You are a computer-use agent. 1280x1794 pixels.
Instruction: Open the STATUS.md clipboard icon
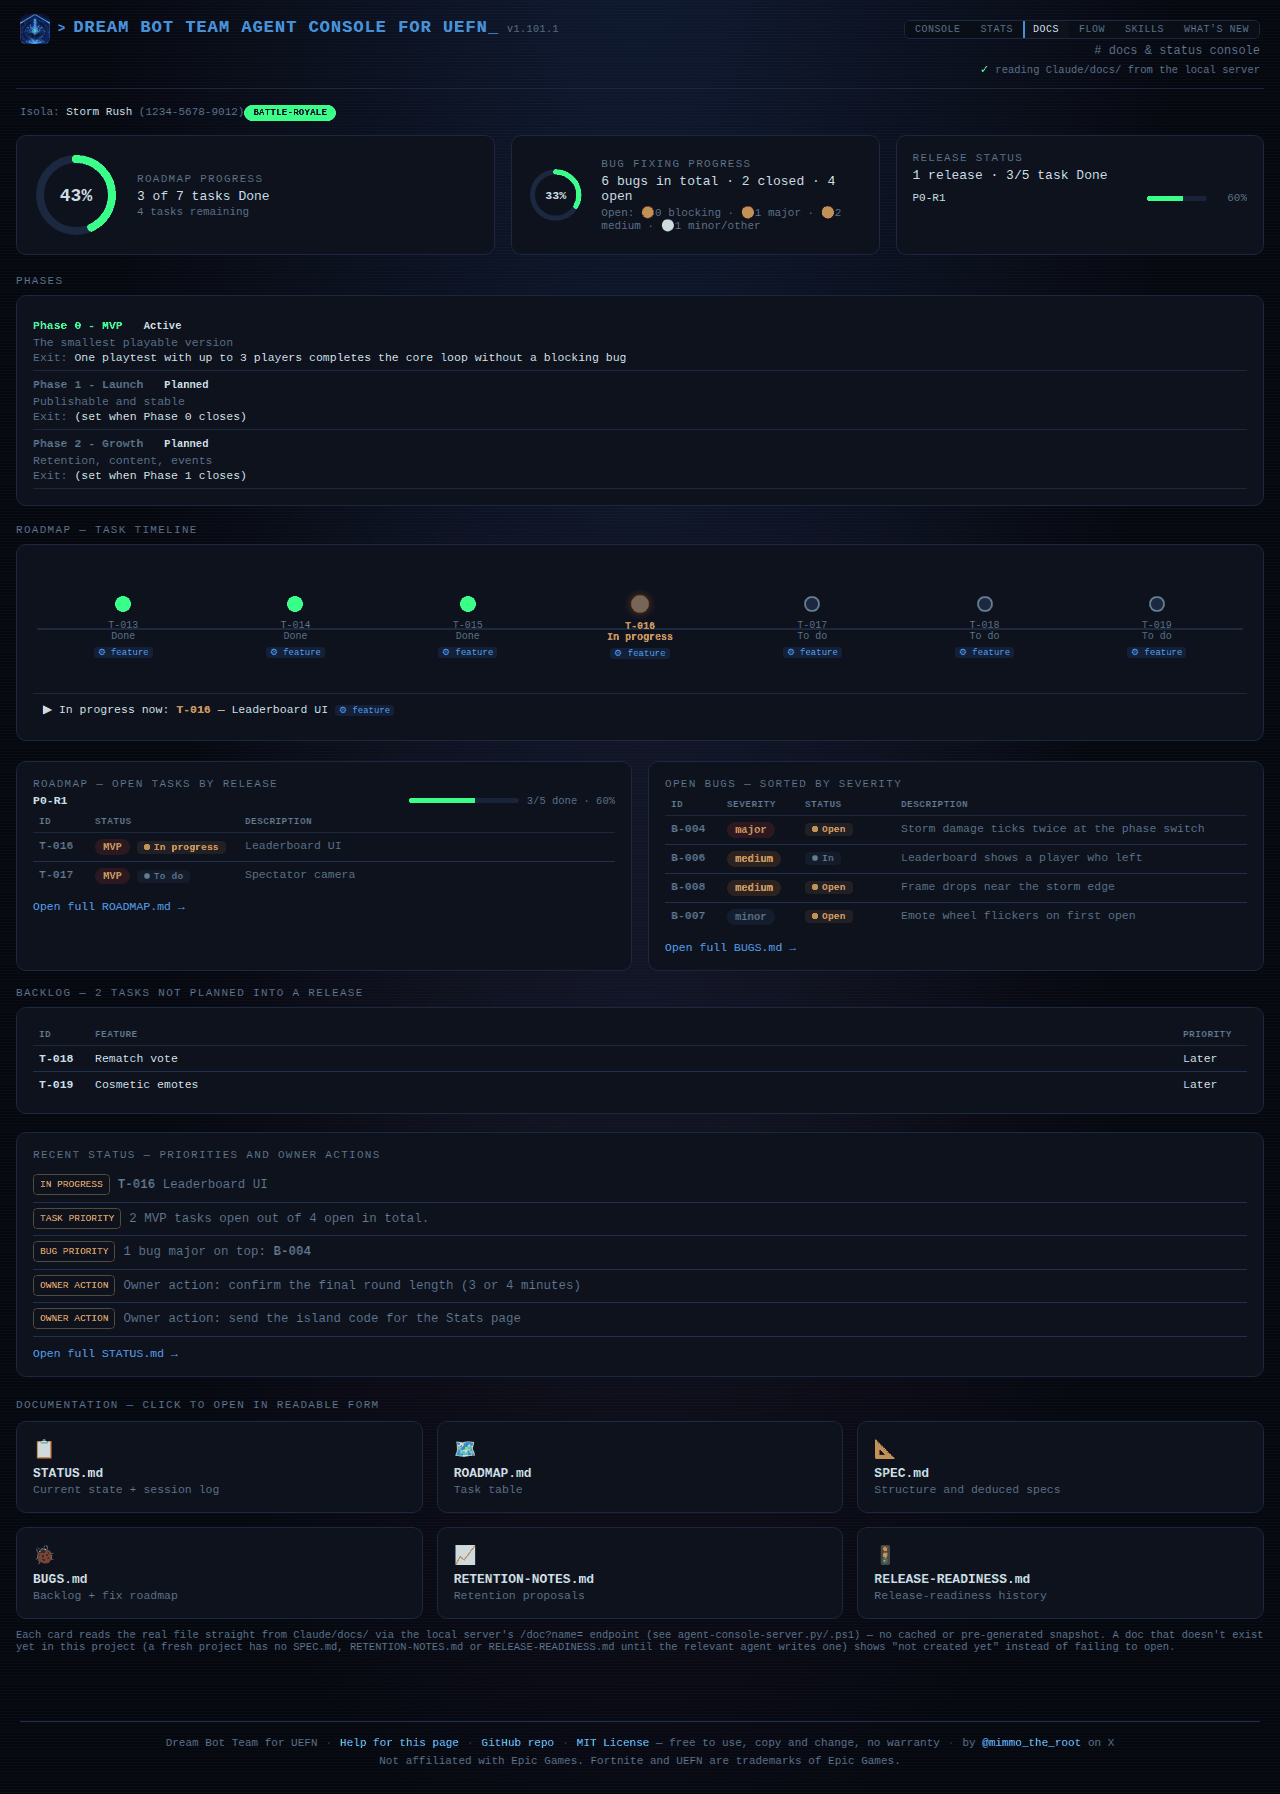[44, 1449]
